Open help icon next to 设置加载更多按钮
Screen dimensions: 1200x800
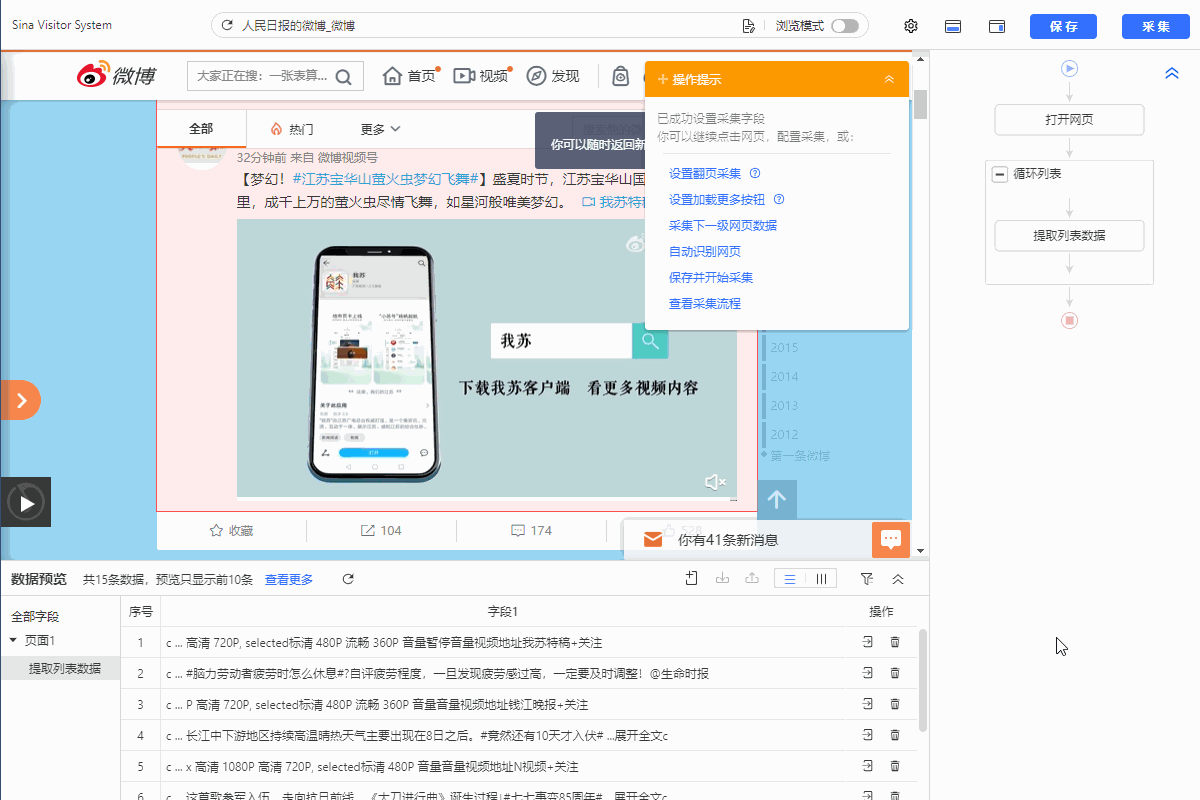(779, 199)
